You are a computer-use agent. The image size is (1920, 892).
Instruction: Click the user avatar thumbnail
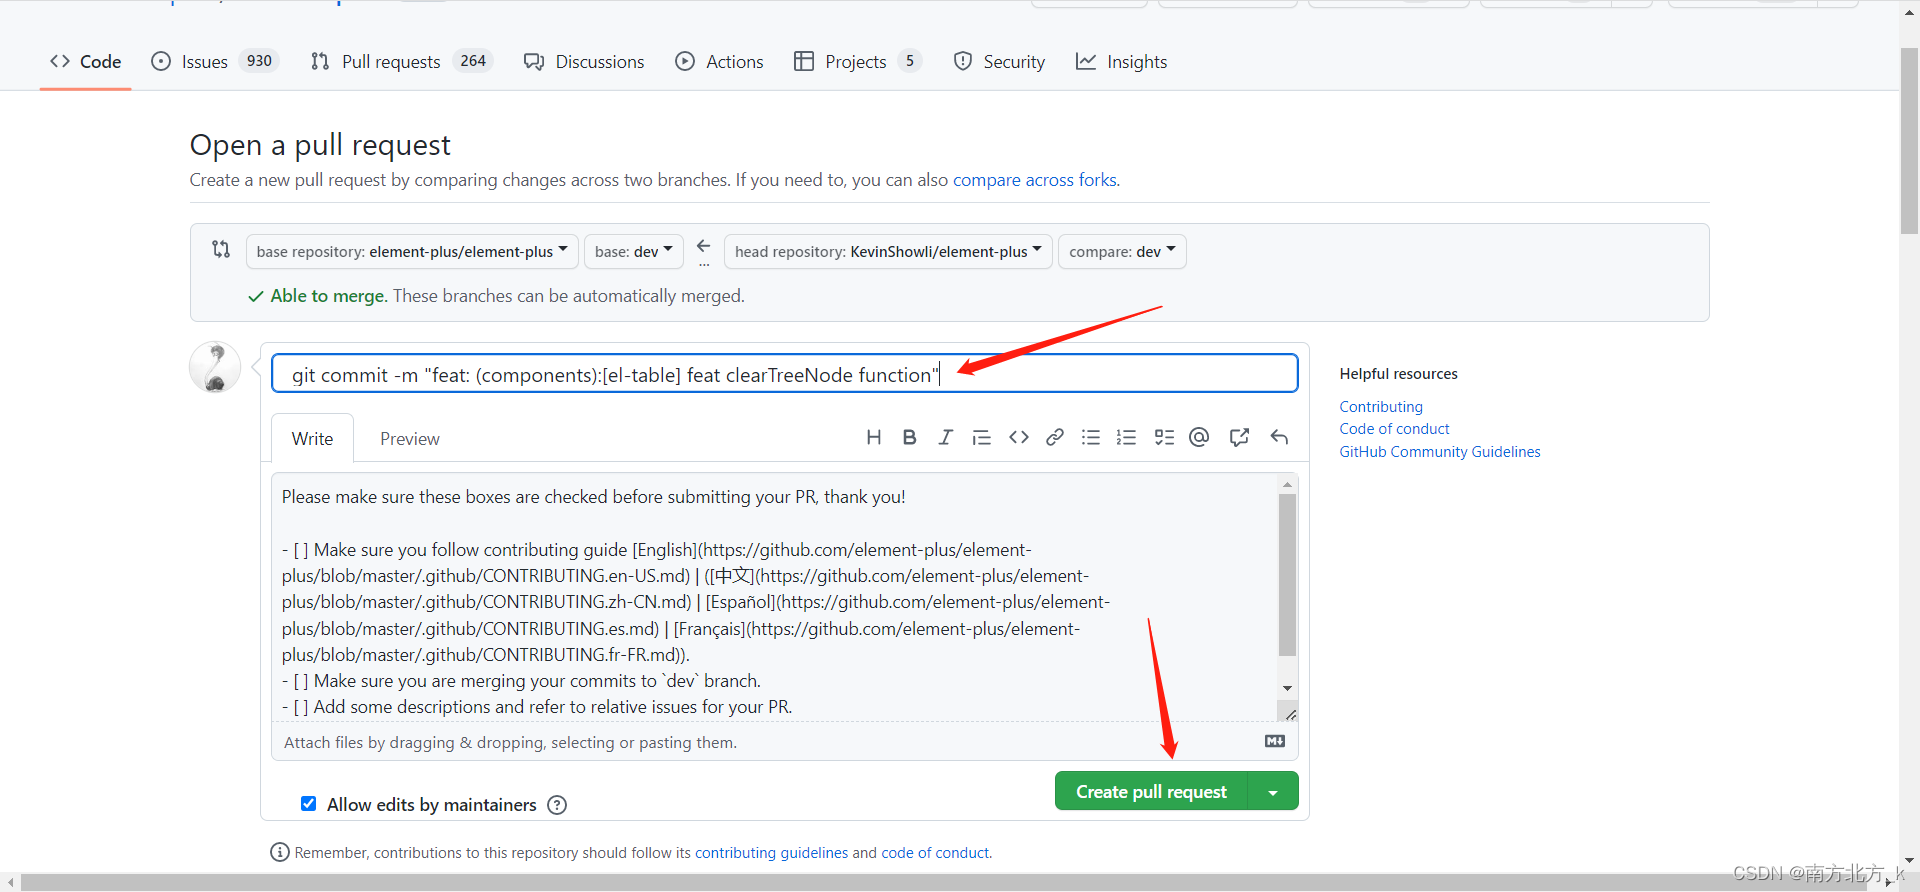click(215, 367)
